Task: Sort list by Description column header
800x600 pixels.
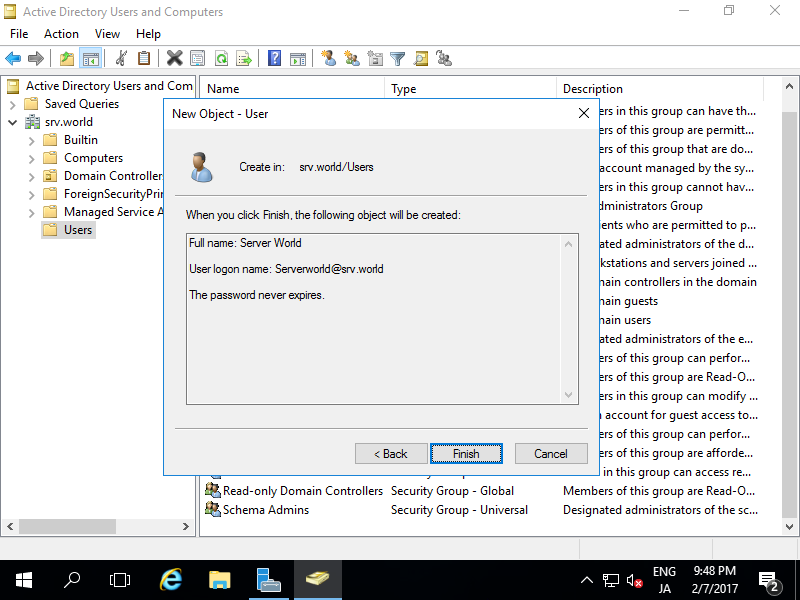Action: 660,89
